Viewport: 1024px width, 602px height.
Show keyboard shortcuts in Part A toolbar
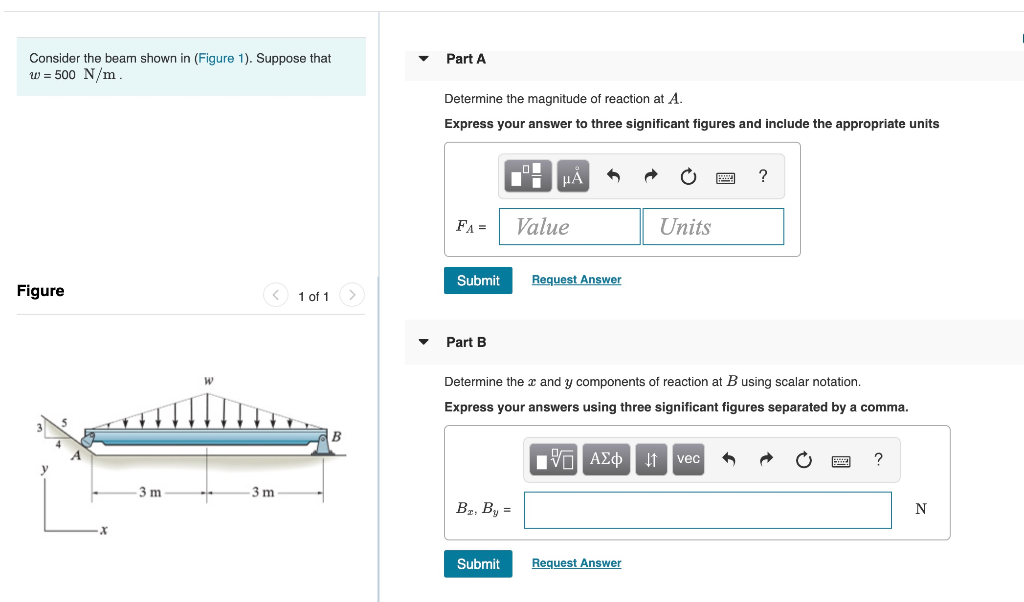pyautogui.click(x=726, y=178)
